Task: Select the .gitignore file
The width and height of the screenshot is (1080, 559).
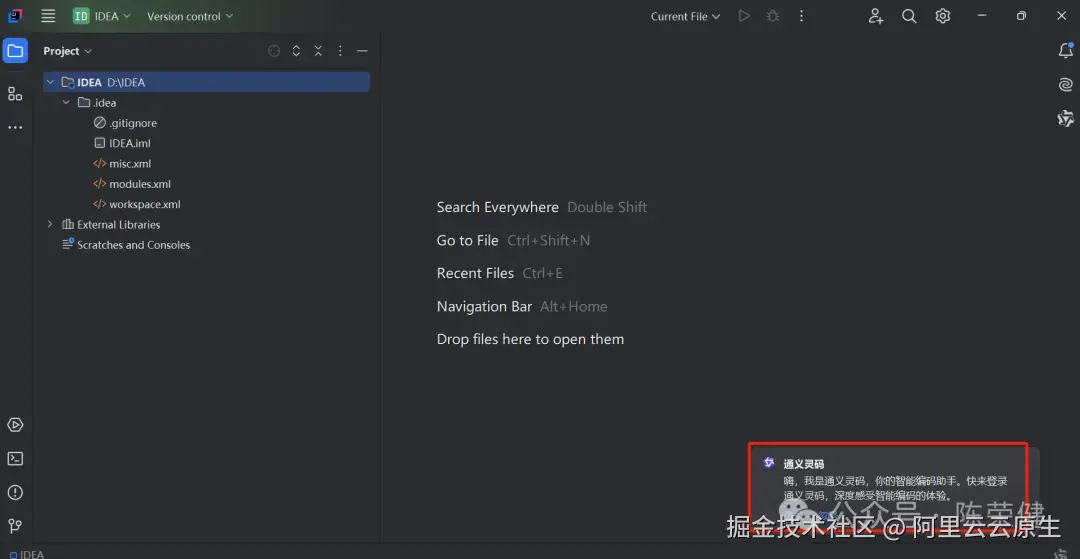Action: click(x=125, y=123)
